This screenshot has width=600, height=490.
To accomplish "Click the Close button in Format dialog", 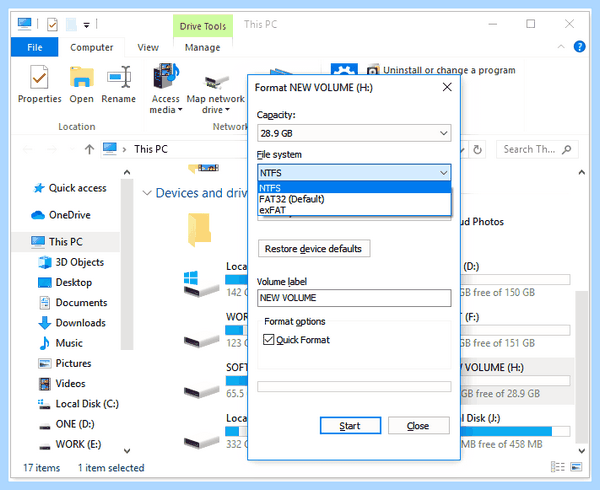I will (x=418, y=426).
